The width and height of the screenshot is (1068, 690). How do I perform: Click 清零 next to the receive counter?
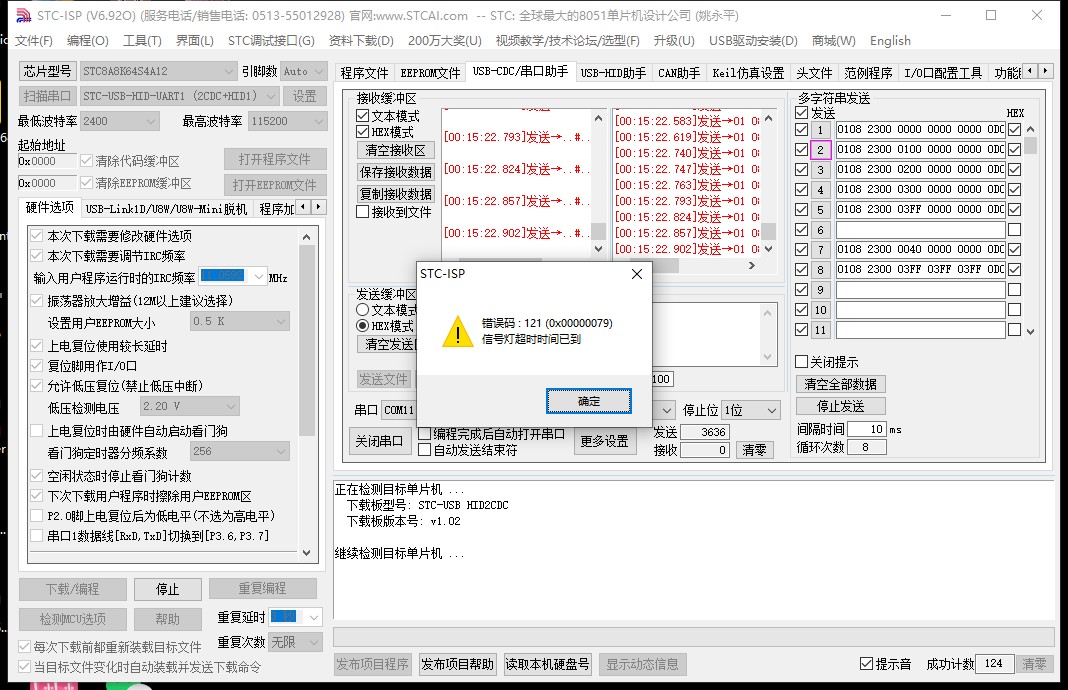click(754, 450)
